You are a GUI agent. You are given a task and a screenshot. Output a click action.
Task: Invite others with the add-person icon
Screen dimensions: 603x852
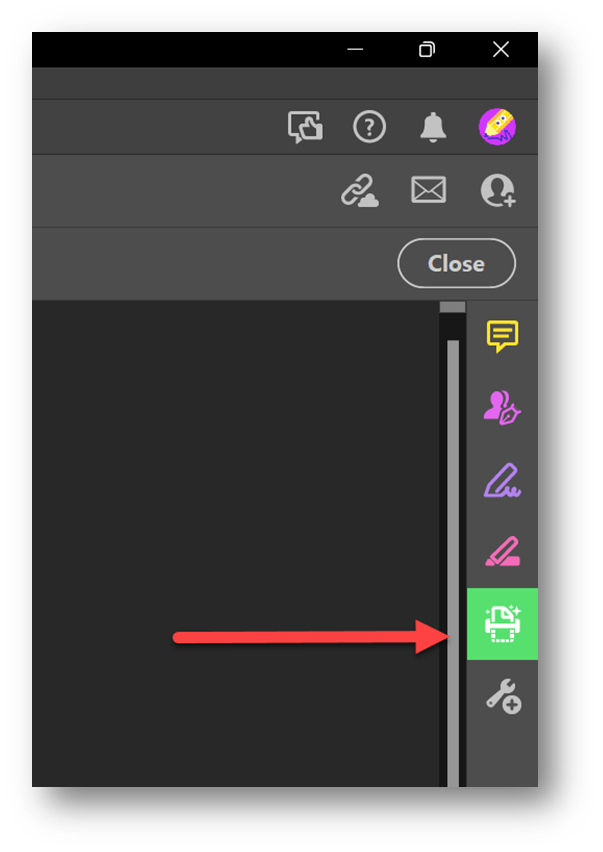(x=497, y=191)
